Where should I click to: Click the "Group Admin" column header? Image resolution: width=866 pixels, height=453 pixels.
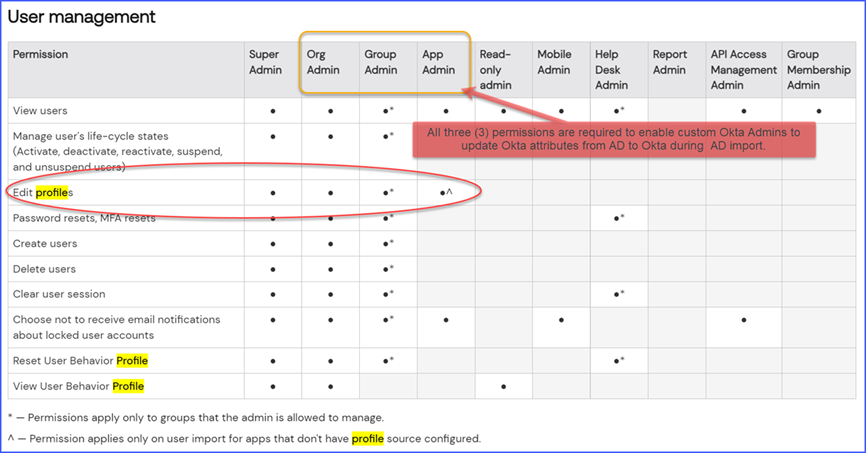[381, 62]
